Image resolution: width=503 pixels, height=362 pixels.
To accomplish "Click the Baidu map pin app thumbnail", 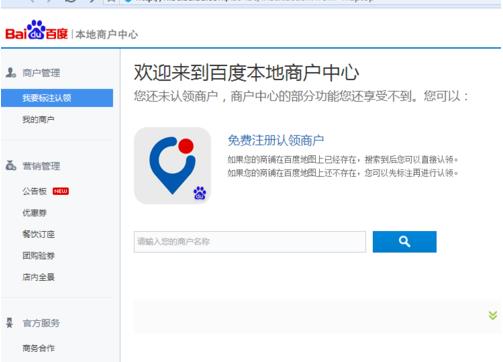I will click(172, 165).
